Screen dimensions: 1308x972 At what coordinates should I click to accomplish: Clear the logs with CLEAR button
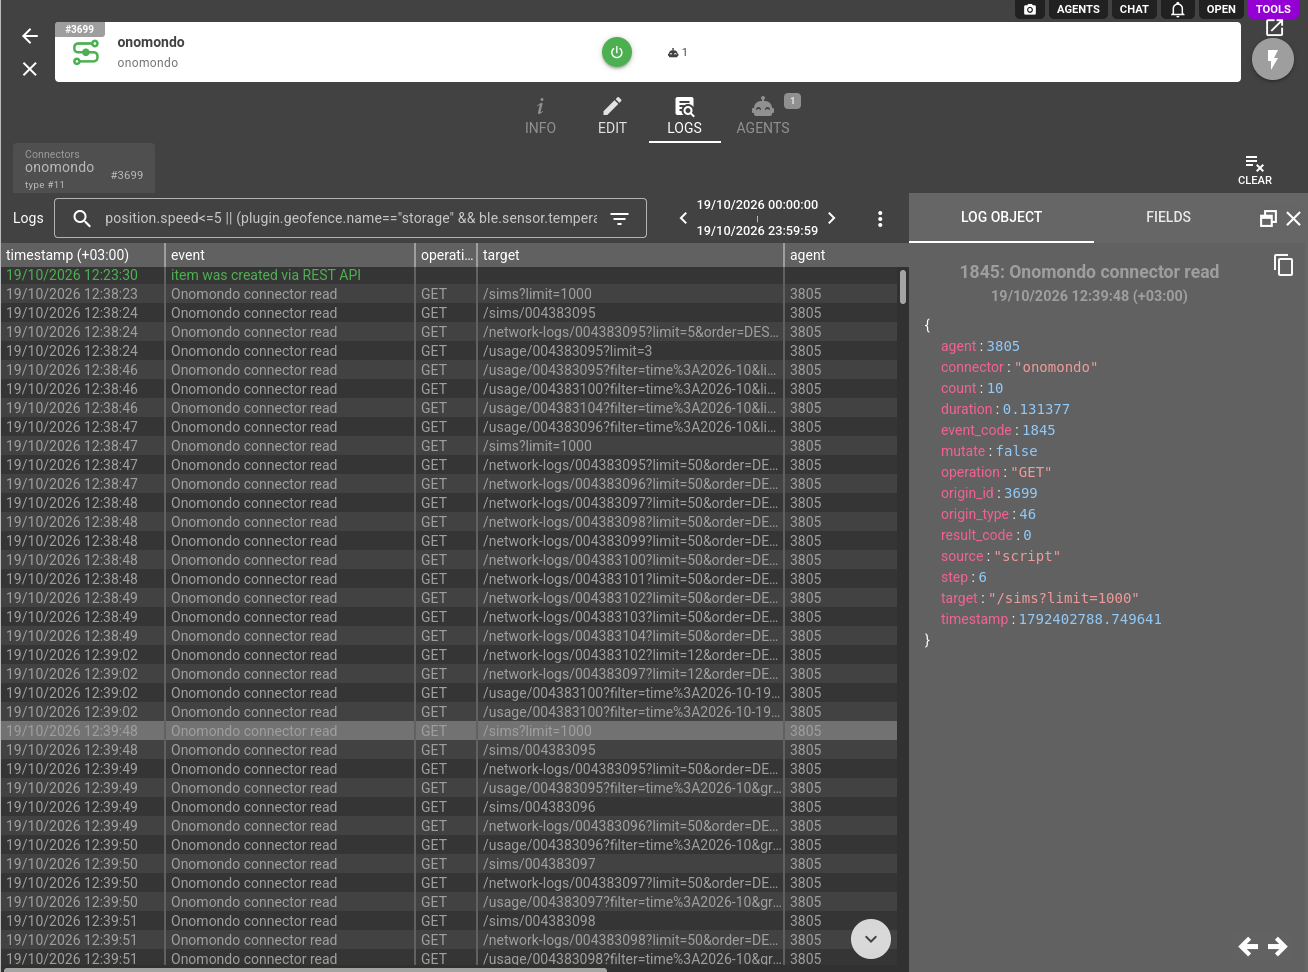click(1255, 170)
